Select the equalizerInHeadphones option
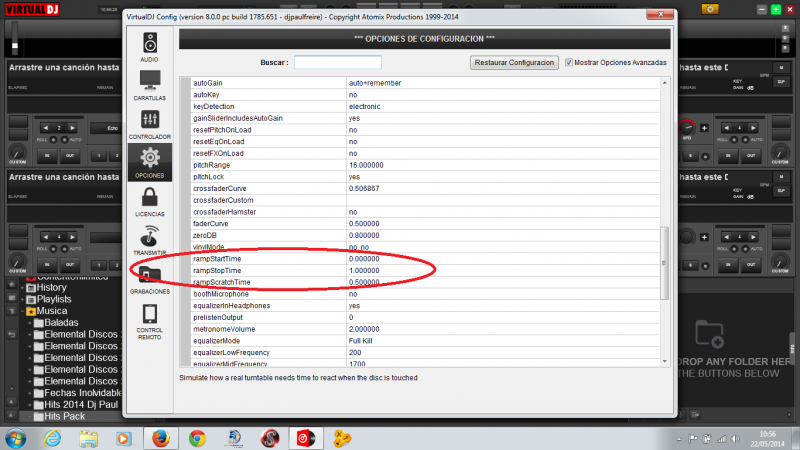This screenshot has height=450, width=800. (424, 306)
